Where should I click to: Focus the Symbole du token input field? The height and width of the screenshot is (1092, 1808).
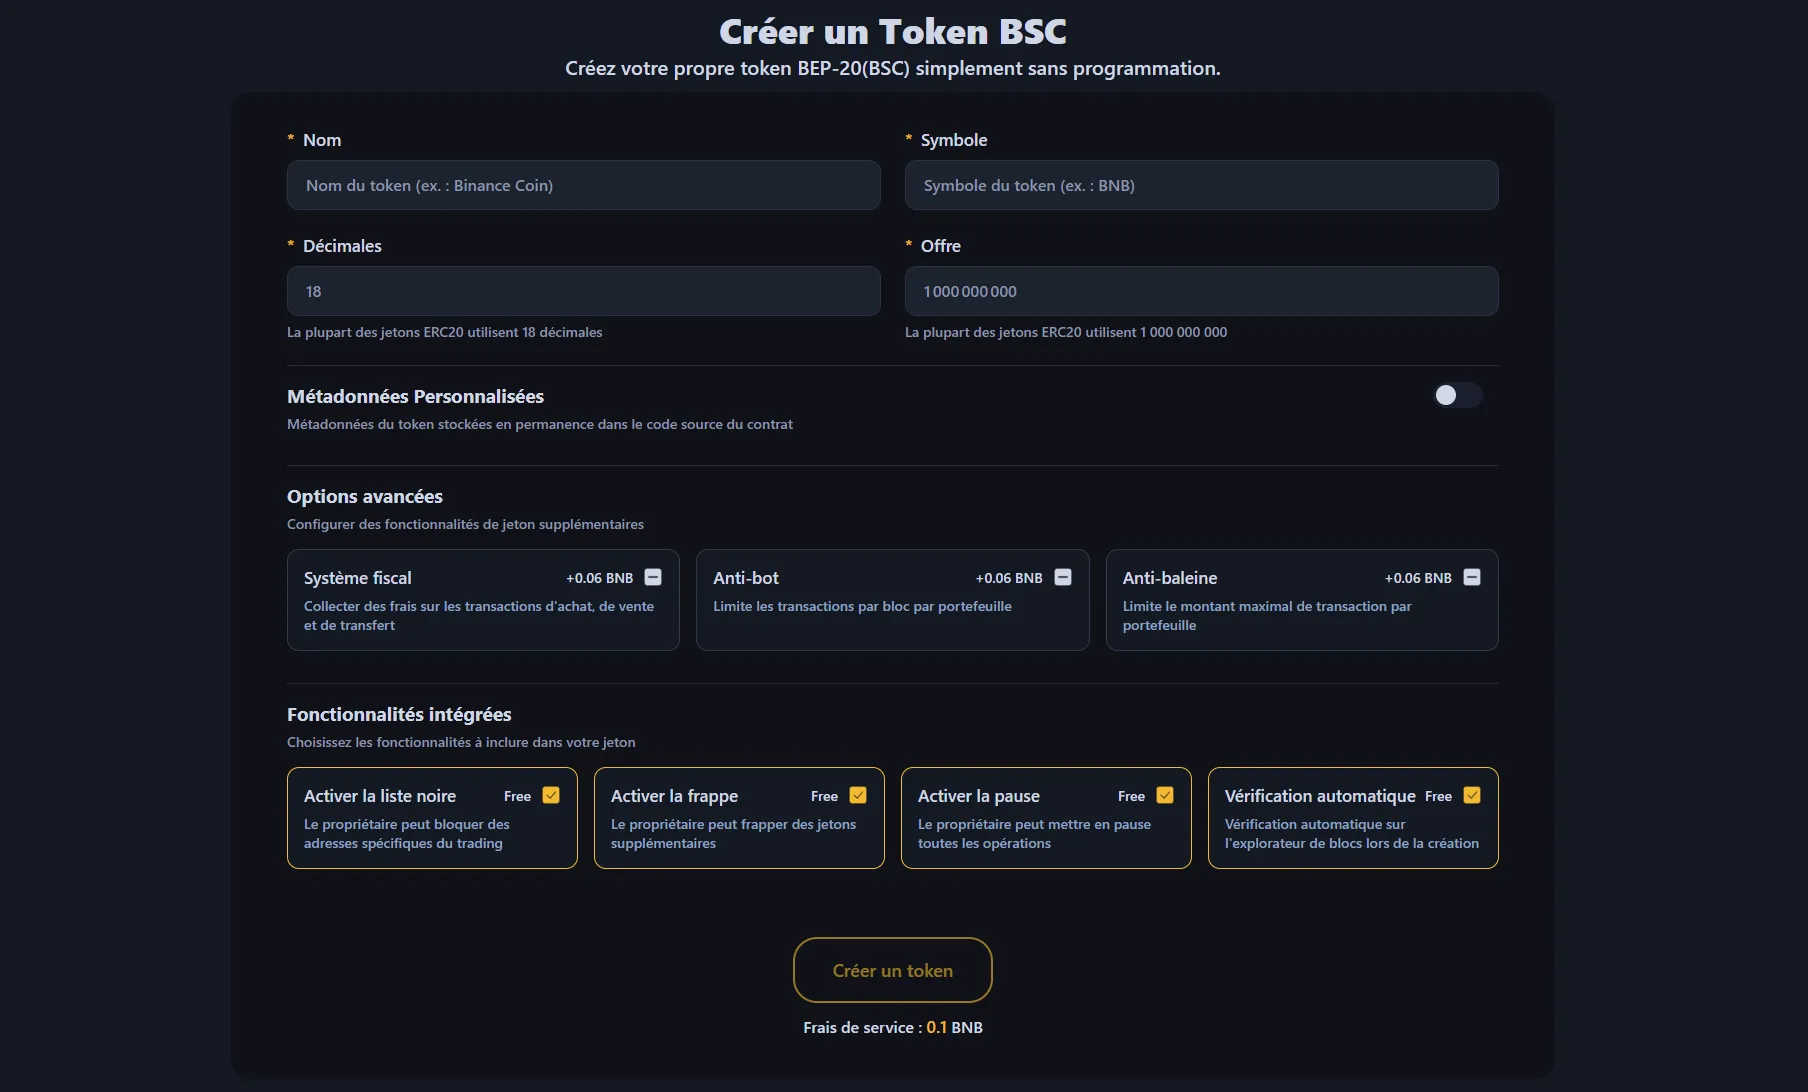pyautogui.click(x=1200, y=185)
